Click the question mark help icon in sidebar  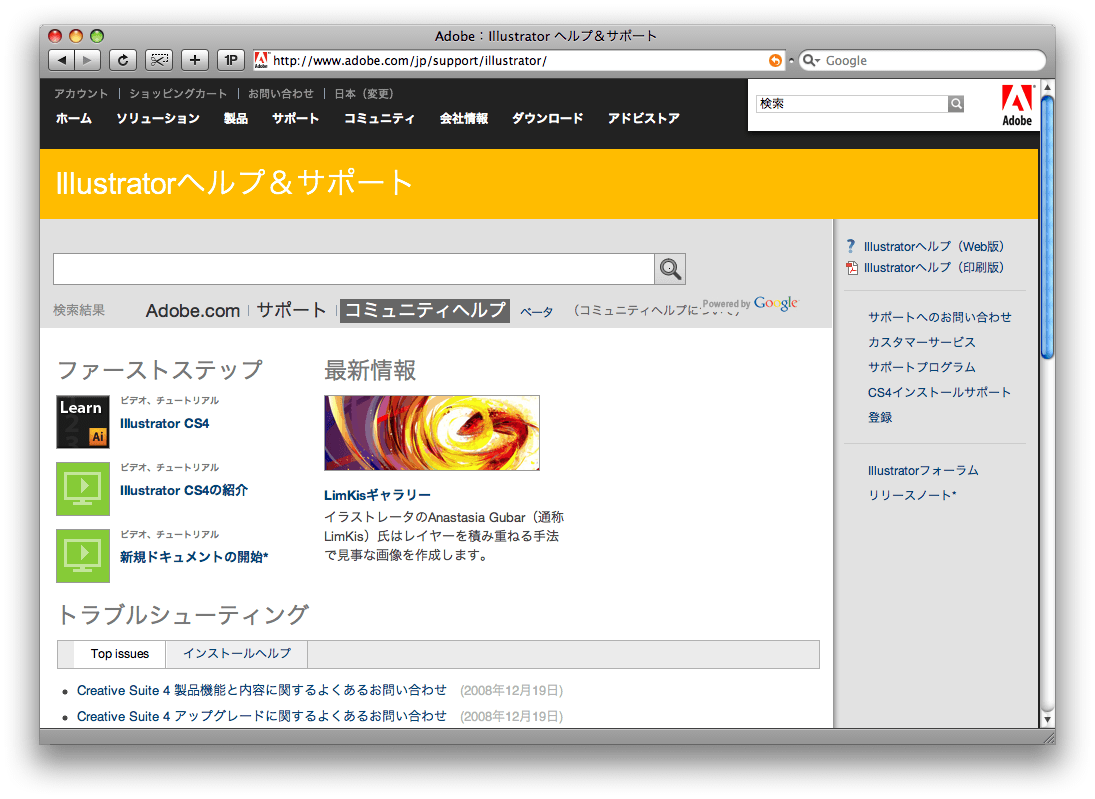click(x=851, y=246)
